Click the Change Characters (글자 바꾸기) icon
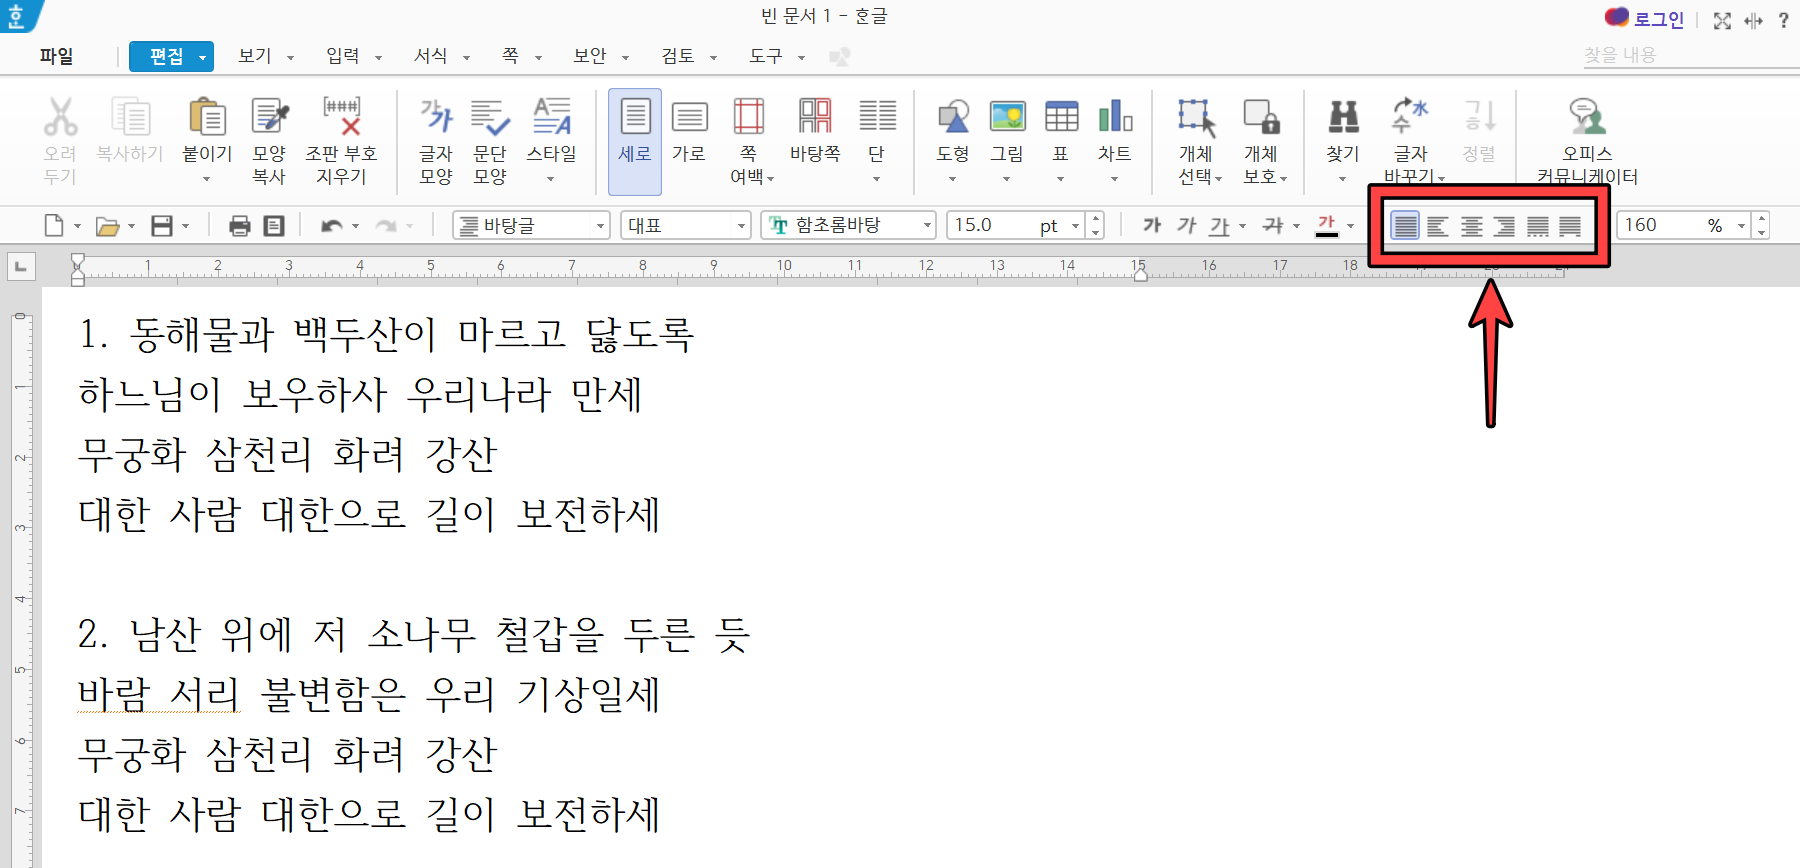 [1411, 117]
